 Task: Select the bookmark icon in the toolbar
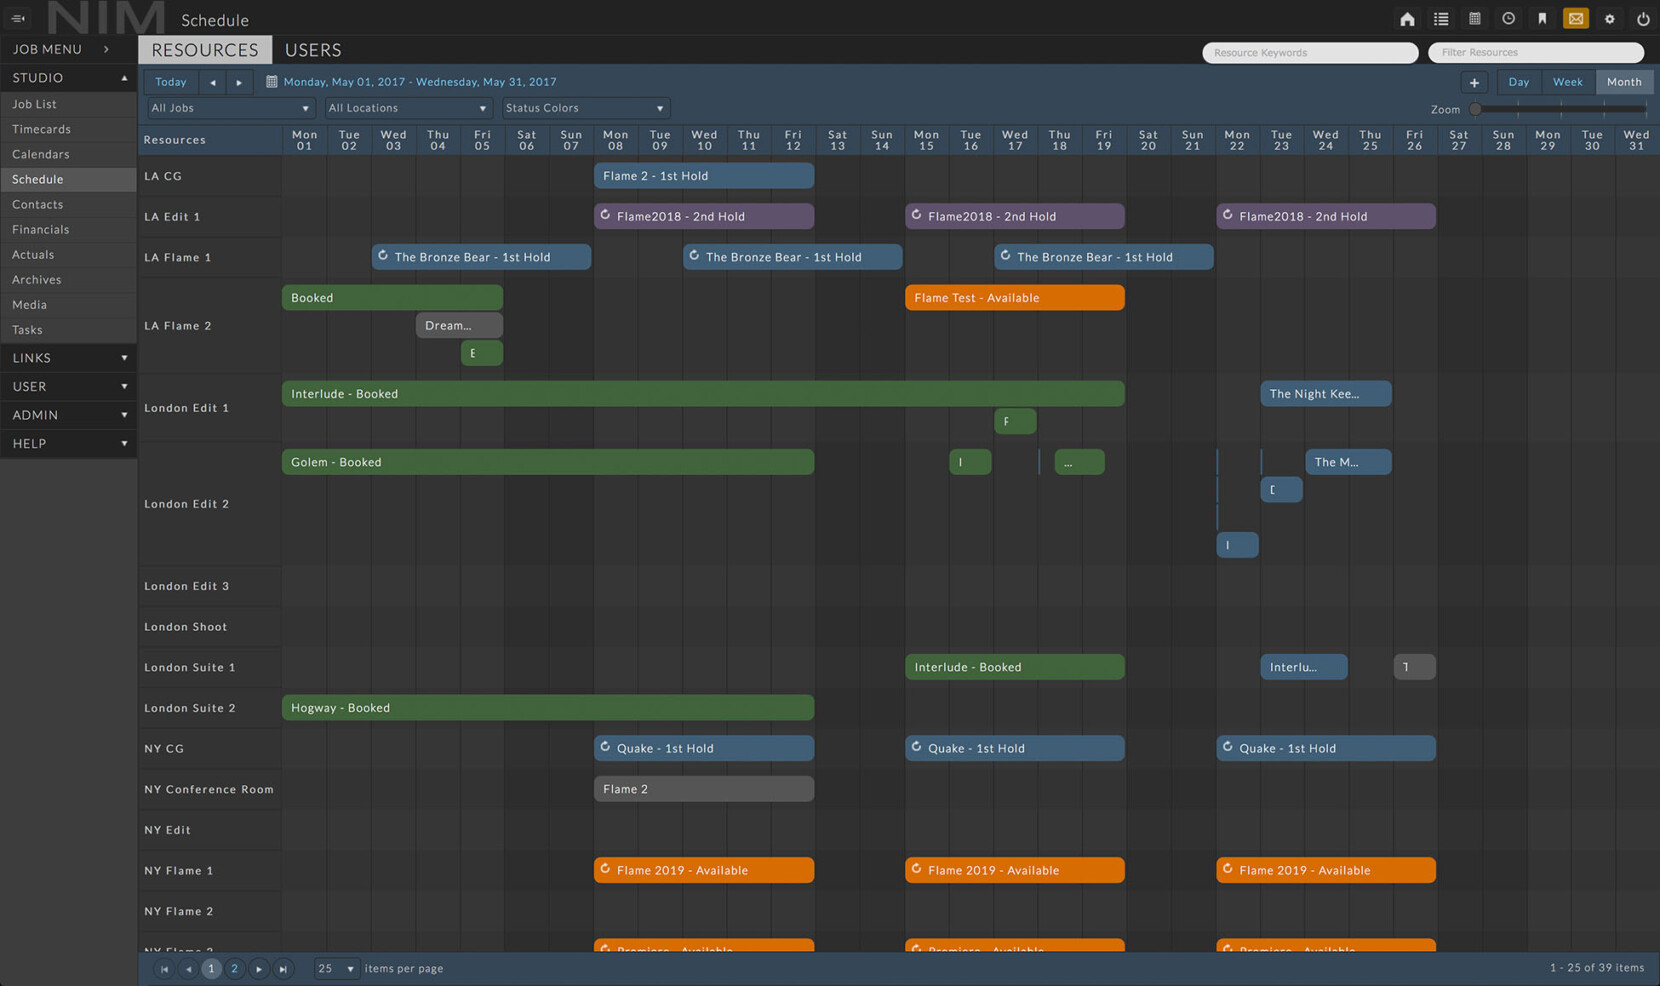[x=1542, y=18]
